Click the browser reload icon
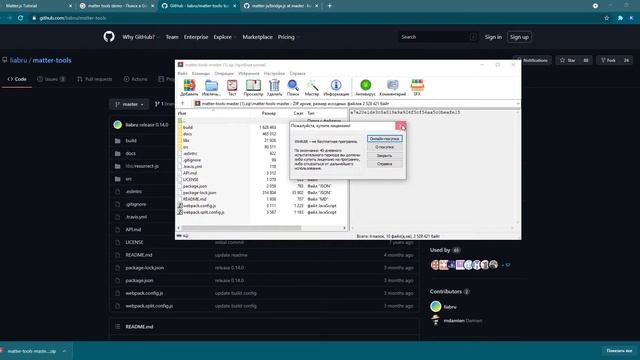640x360 pixels. pos(20,18)
